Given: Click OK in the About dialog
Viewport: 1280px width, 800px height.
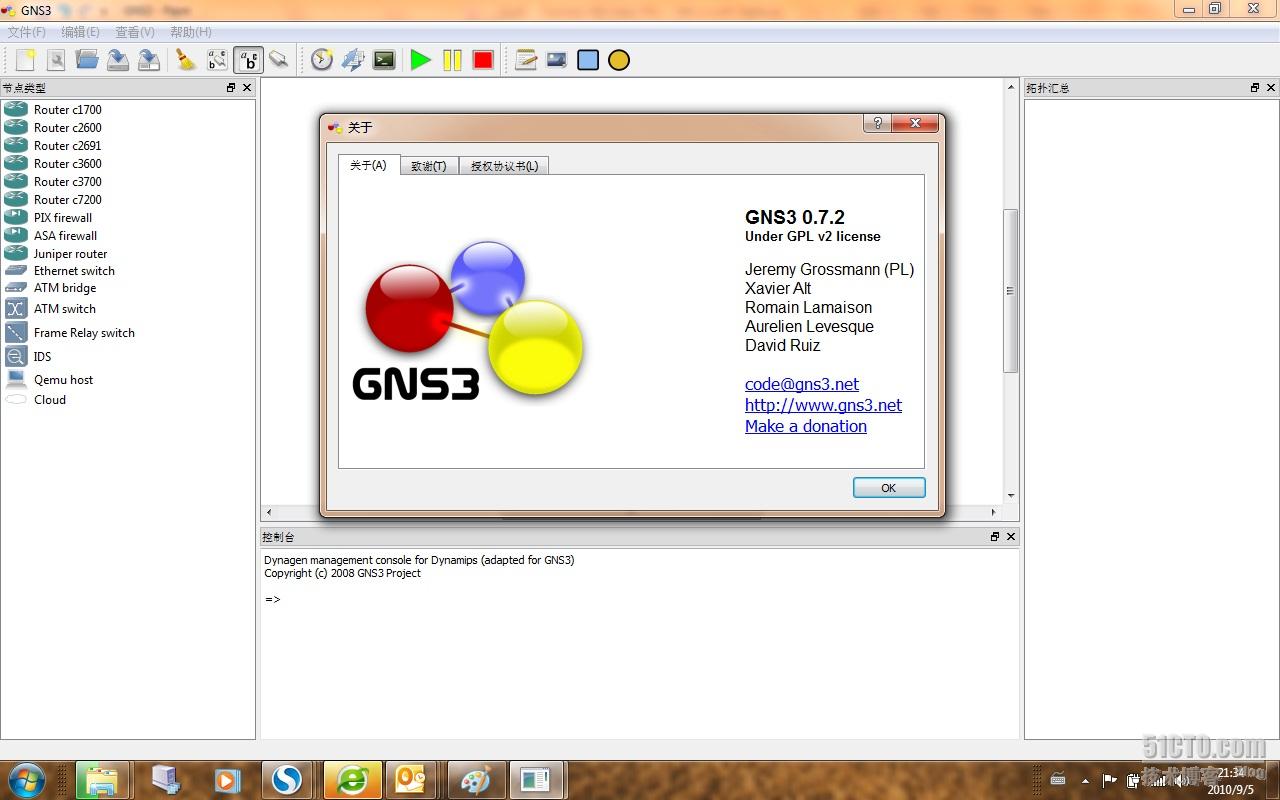Looking at the screenshot, I should point(889,488).
